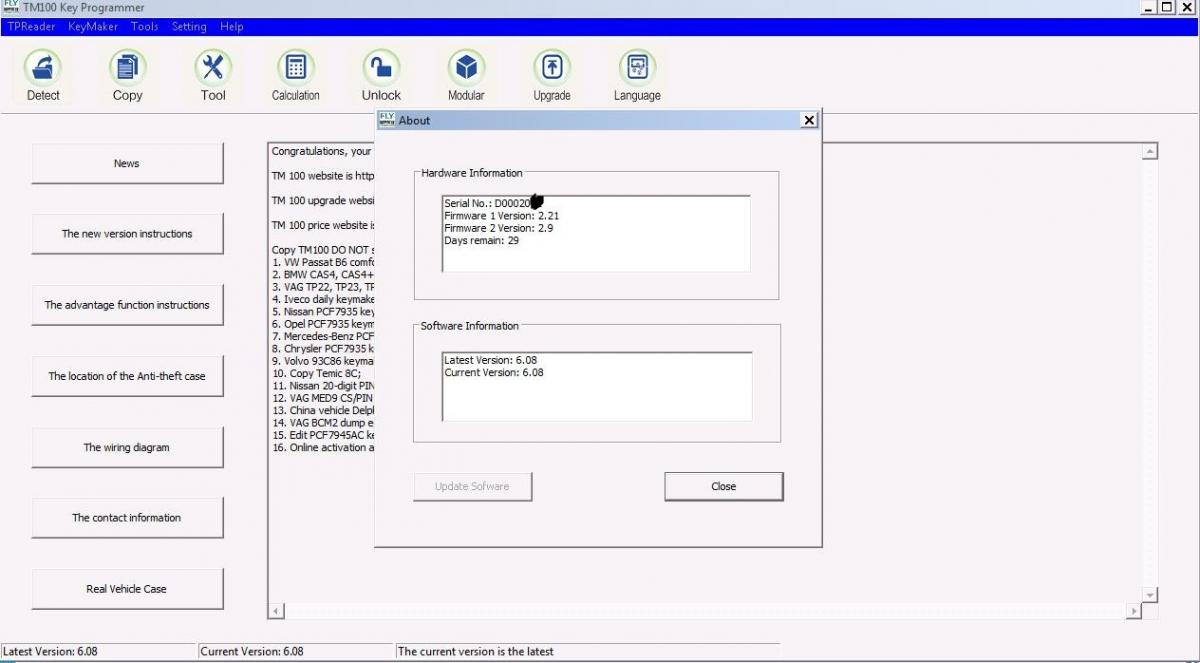Click the Upgrade arrow icon
The width and height of the screenshot is (1200, 663).
coord(552,68)
